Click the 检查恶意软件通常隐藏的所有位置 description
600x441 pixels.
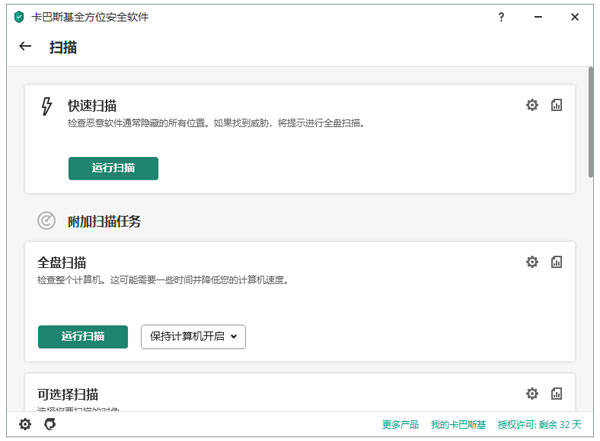[216, 123]
